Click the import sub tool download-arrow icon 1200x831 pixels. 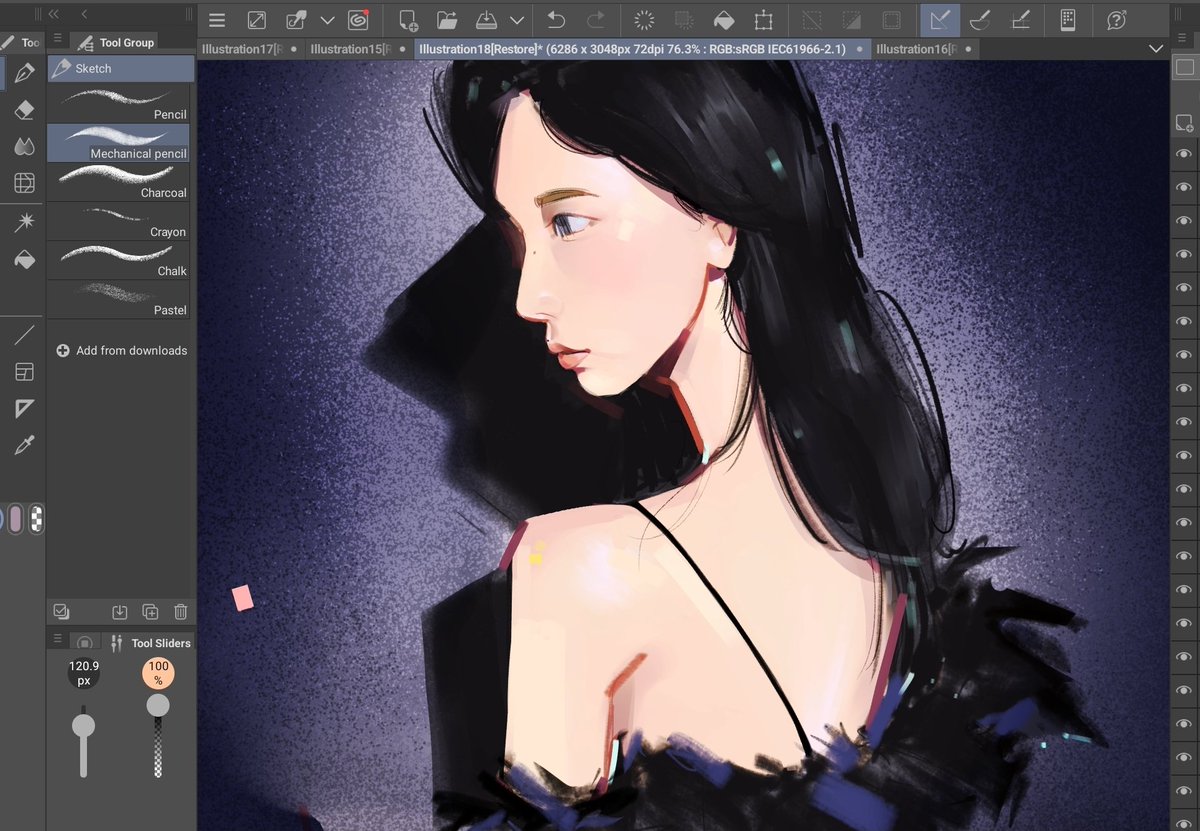(x=120, y=612)
